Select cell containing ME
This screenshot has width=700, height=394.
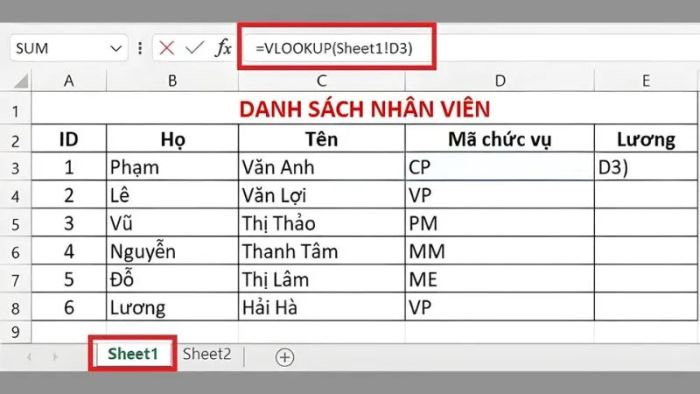click(500, 279)
